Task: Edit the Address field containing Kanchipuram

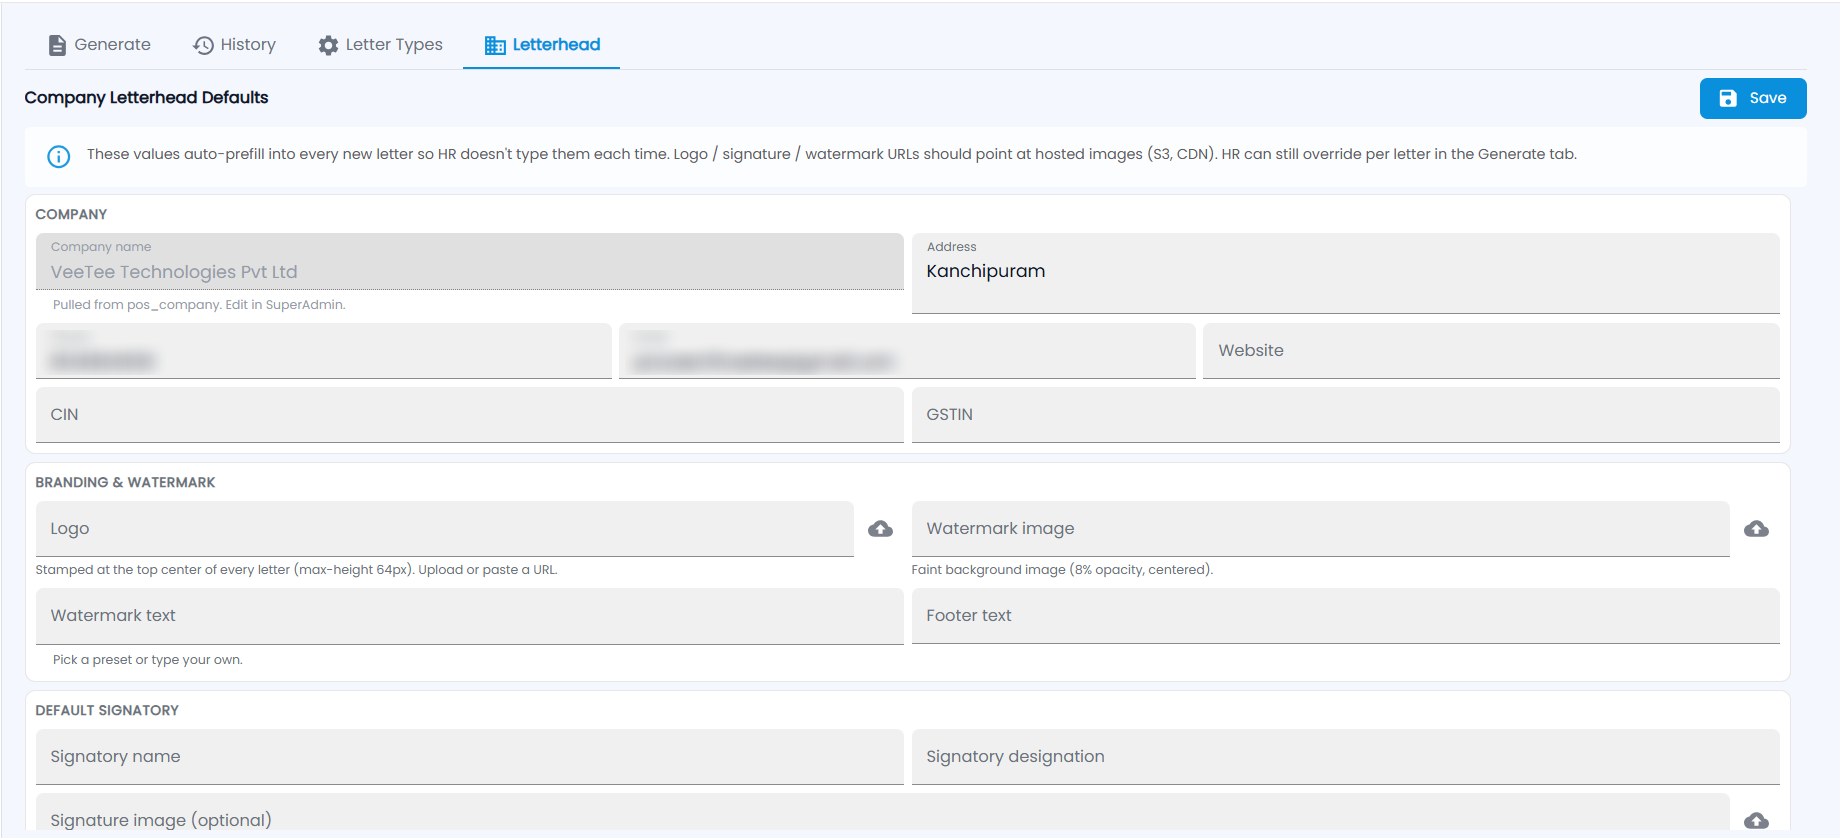Action: tap(1346, 273)
